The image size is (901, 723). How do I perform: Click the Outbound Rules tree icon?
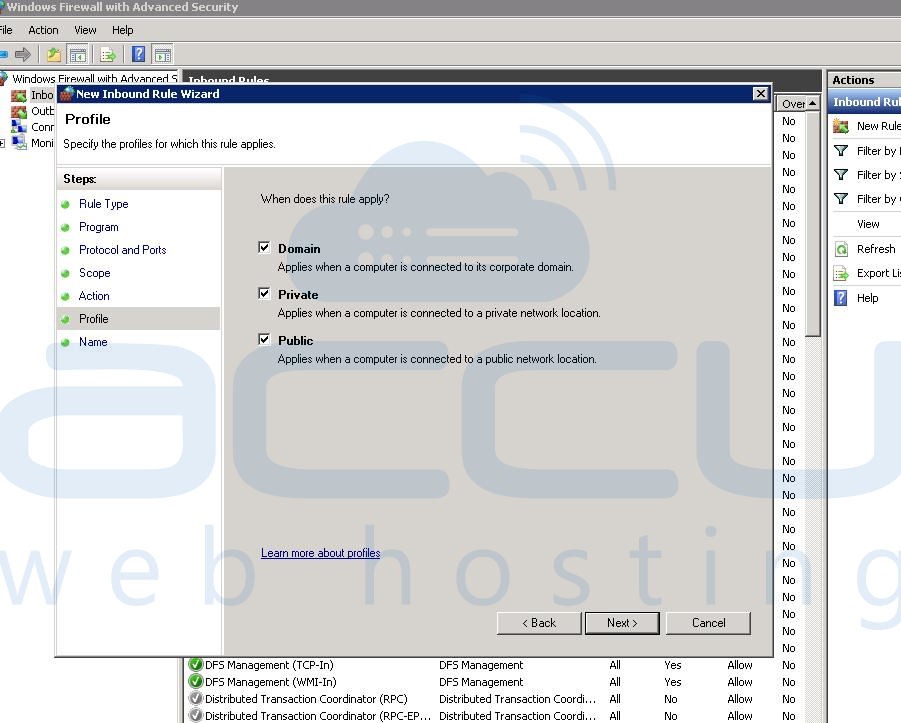click(19, 111)
